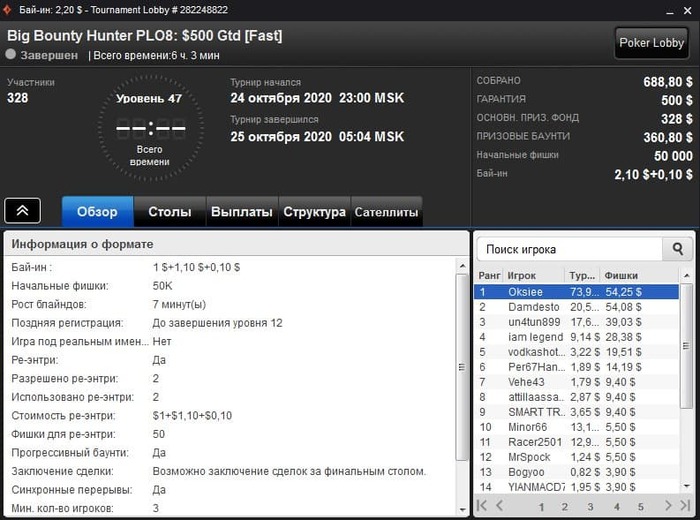Image resolution: width=700 pixels, height=520 pixels.
Task: Open player list page 1
Action: tap(541, 507)
